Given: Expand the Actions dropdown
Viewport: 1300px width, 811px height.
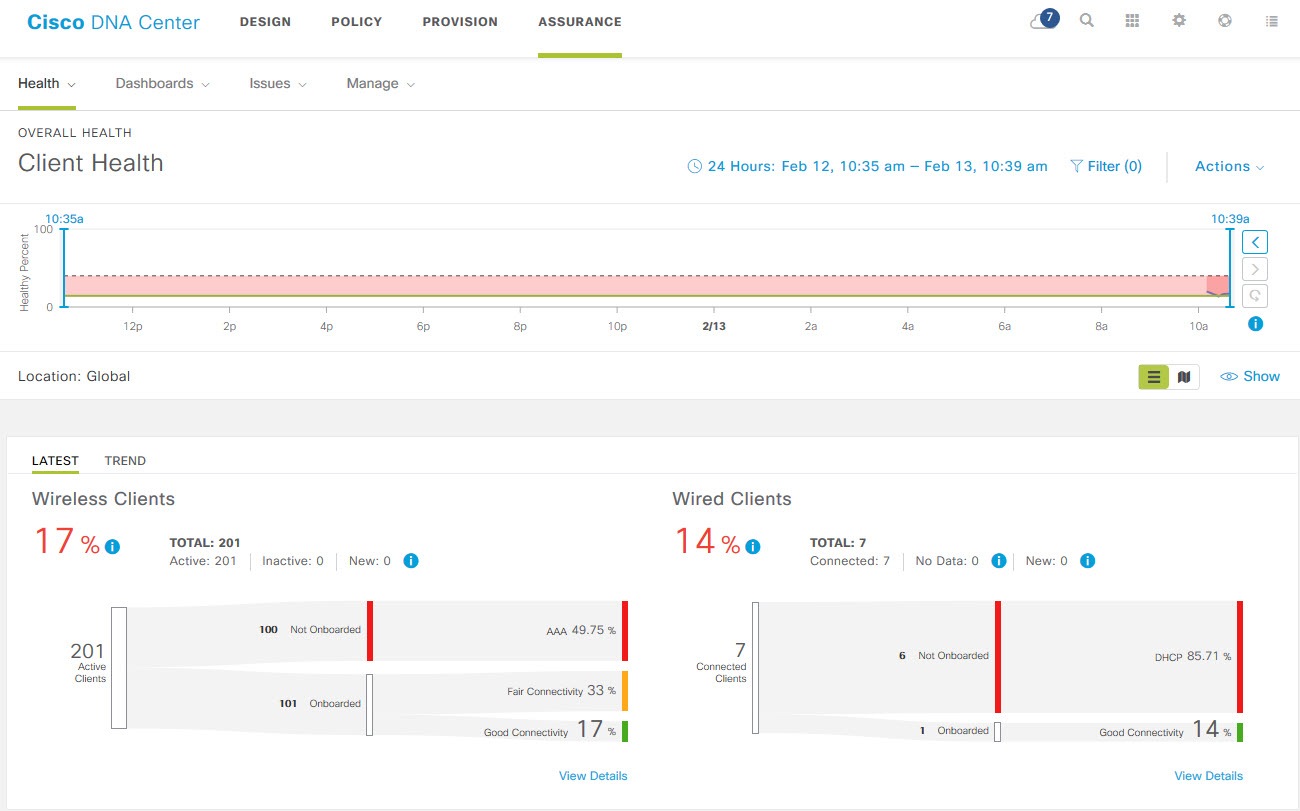Looking at the screenshot, I should point(1230,167).
